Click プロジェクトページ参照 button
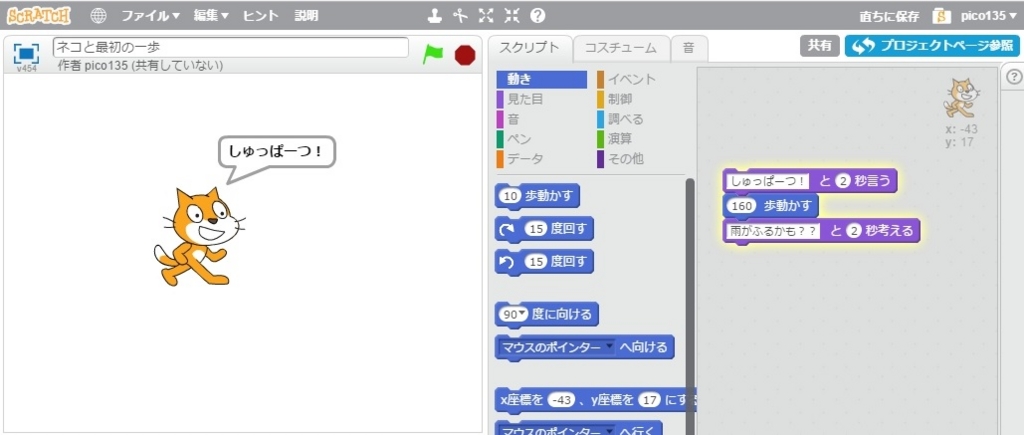Image resolution: width=1024 pixels, height=435 pixels. [x=932, y=46]
